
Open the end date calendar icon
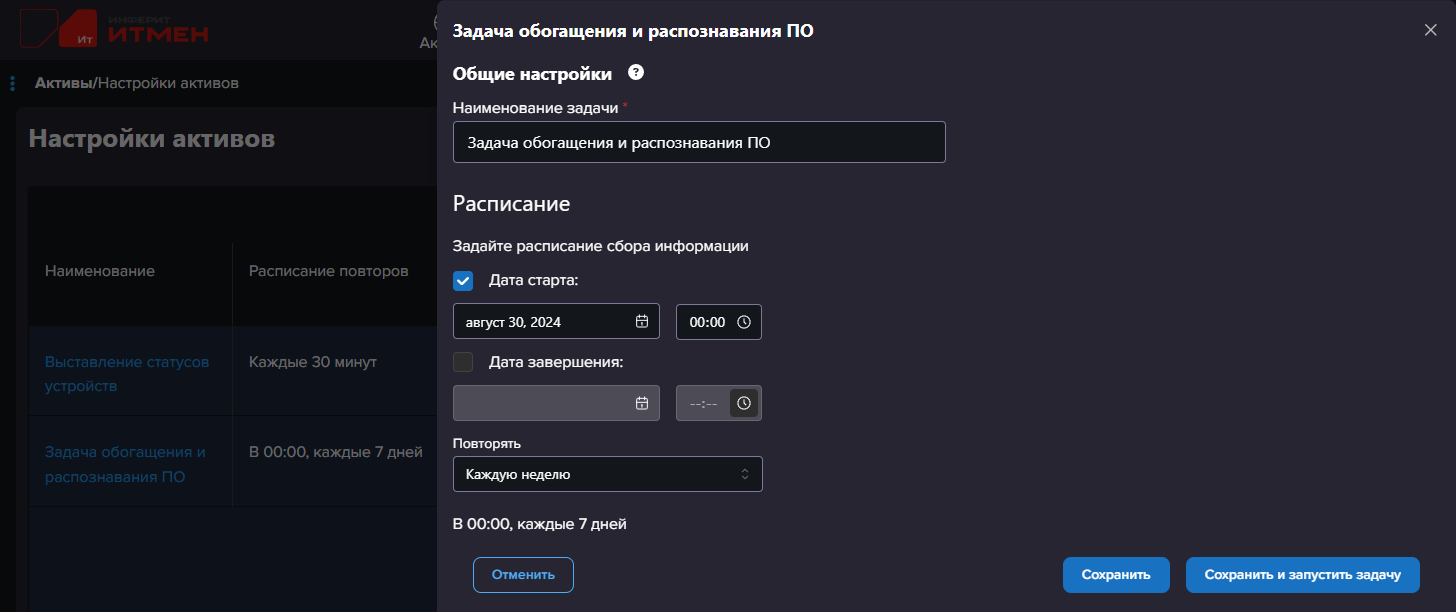coord(642,403)
